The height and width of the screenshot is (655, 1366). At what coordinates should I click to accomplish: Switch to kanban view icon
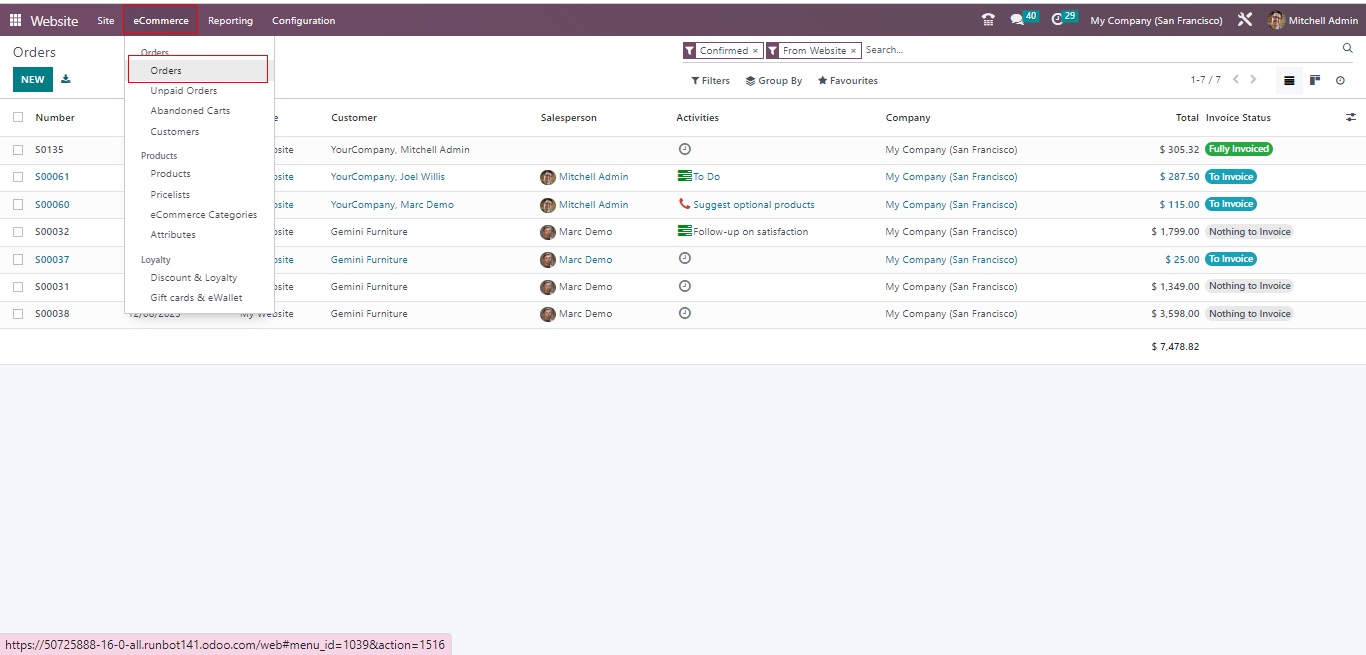[x=1315, y=80]
